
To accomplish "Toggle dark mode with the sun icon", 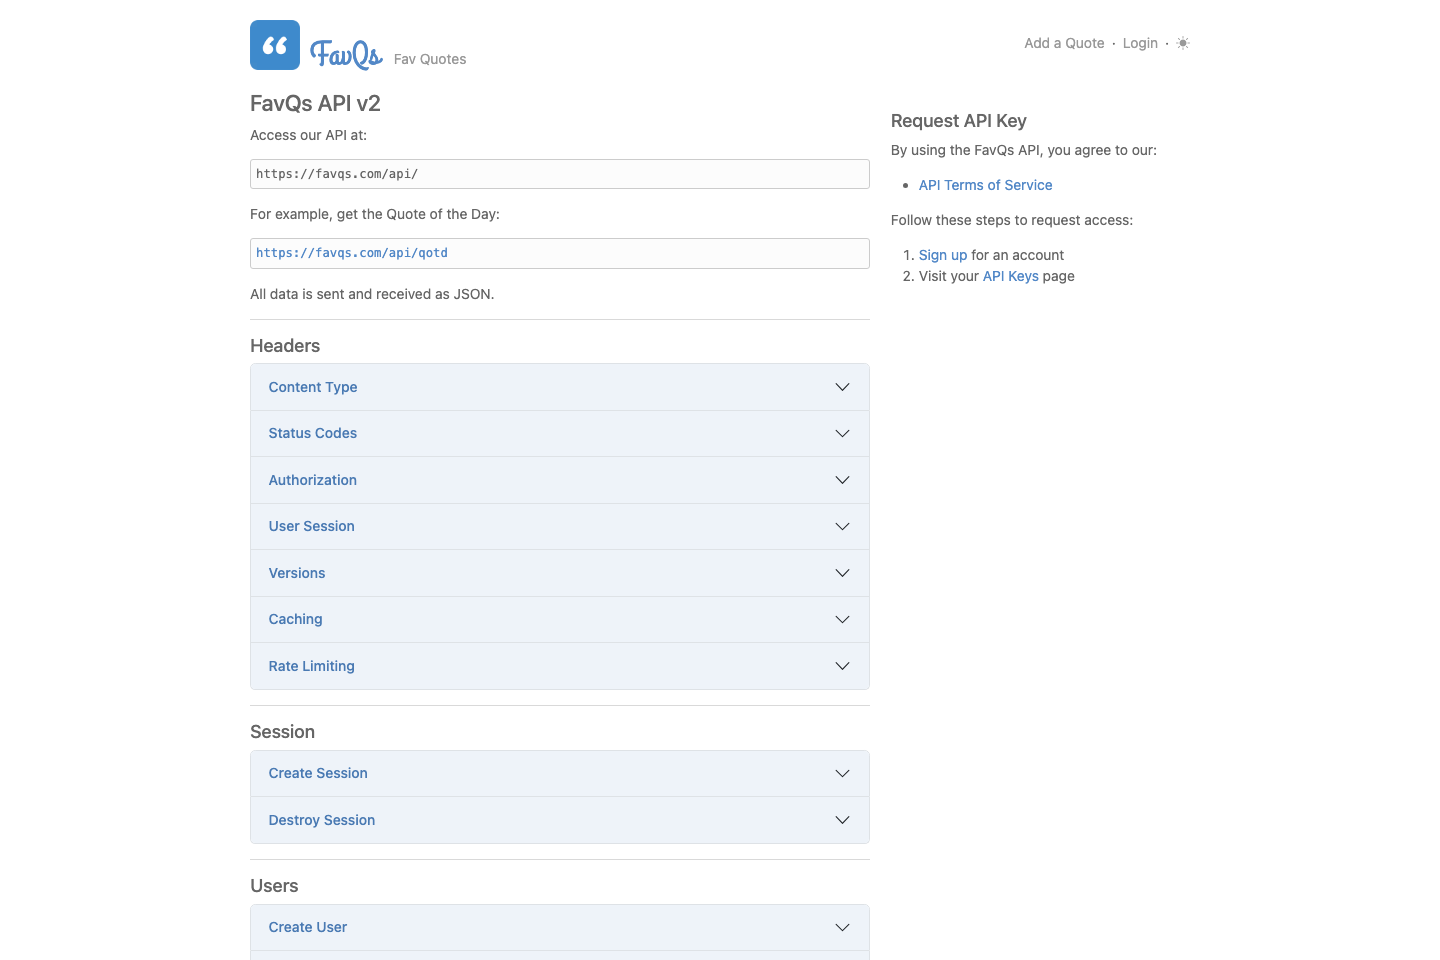I will click(1182, 43).
